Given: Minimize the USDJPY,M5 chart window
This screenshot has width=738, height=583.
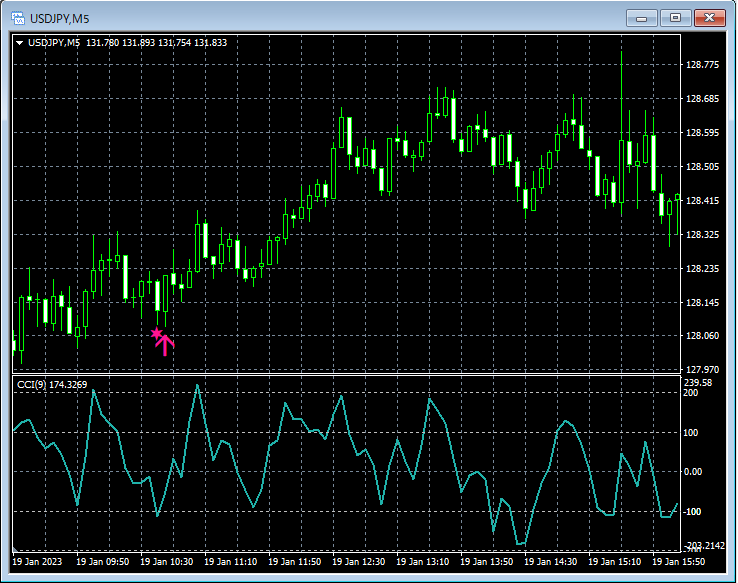Looking at the screenshot, I should pos(642,18).
